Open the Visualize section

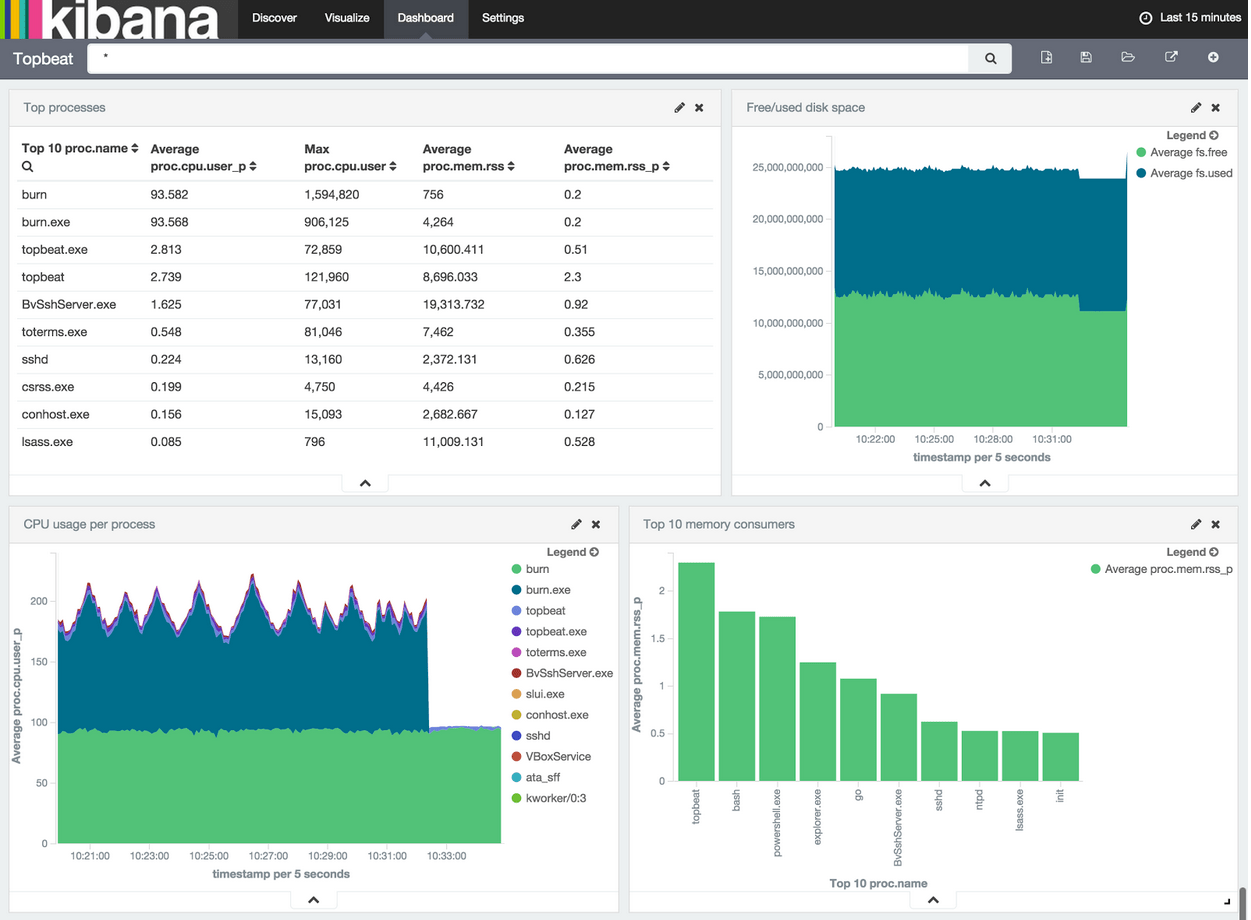[346, 18]
